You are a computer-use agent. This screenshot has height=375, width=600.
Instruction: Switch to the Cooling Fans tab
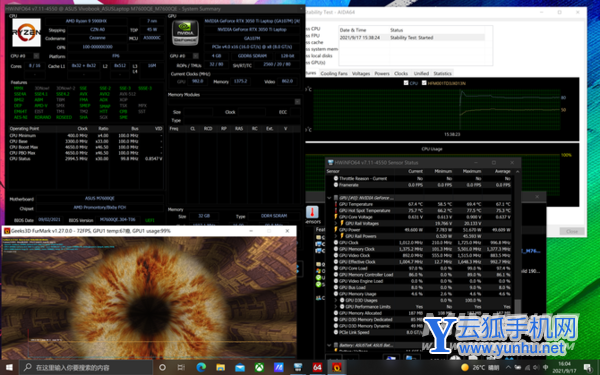pyautogui.click(x=334, y=73)
